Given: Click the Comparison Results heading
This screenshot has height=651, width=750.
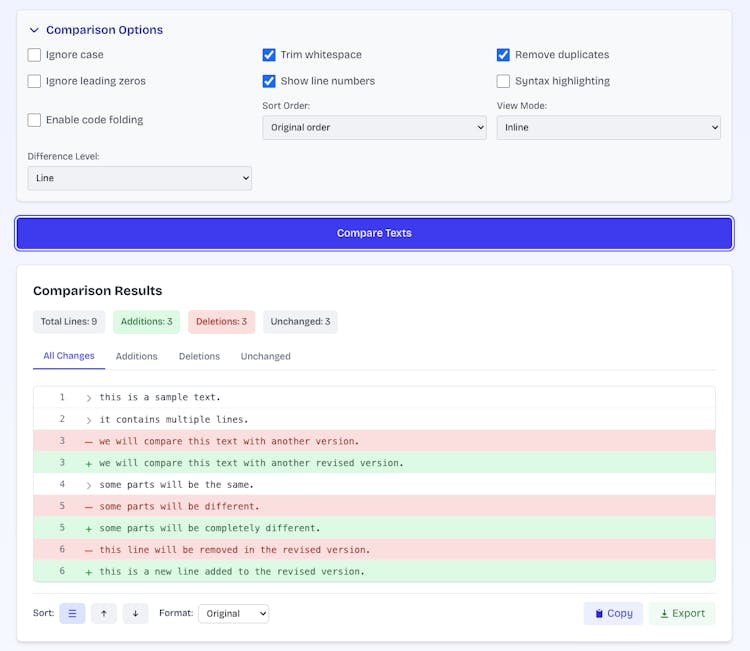Looking at the screenshot, I should [98, 291].
